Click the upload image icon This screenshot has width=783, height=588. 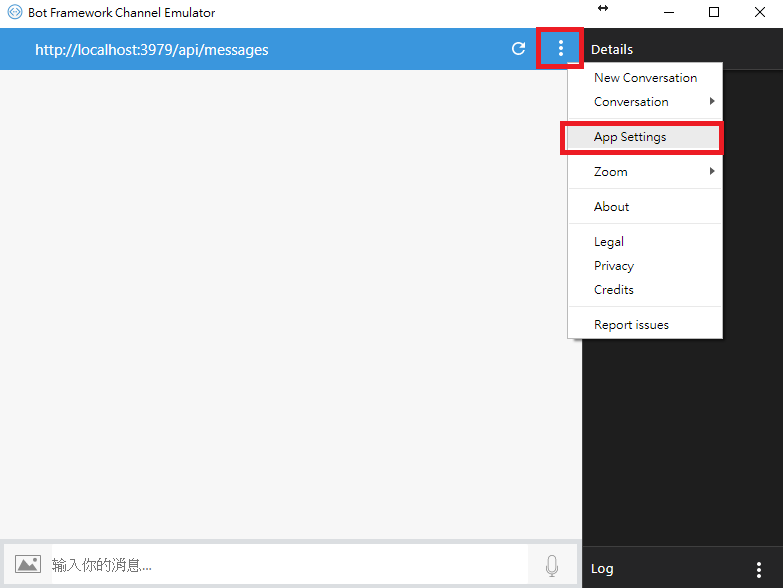click(x=27, y=565)
